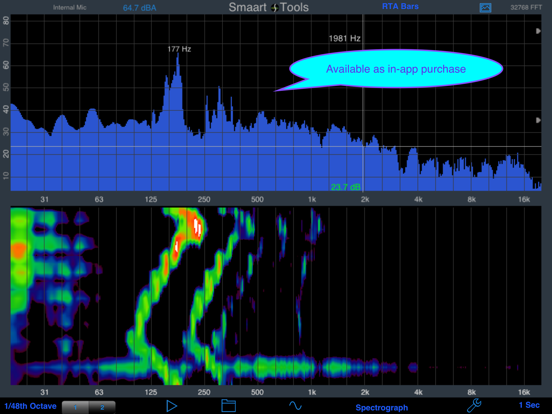Select input channel 2 segment

(102, 407)
